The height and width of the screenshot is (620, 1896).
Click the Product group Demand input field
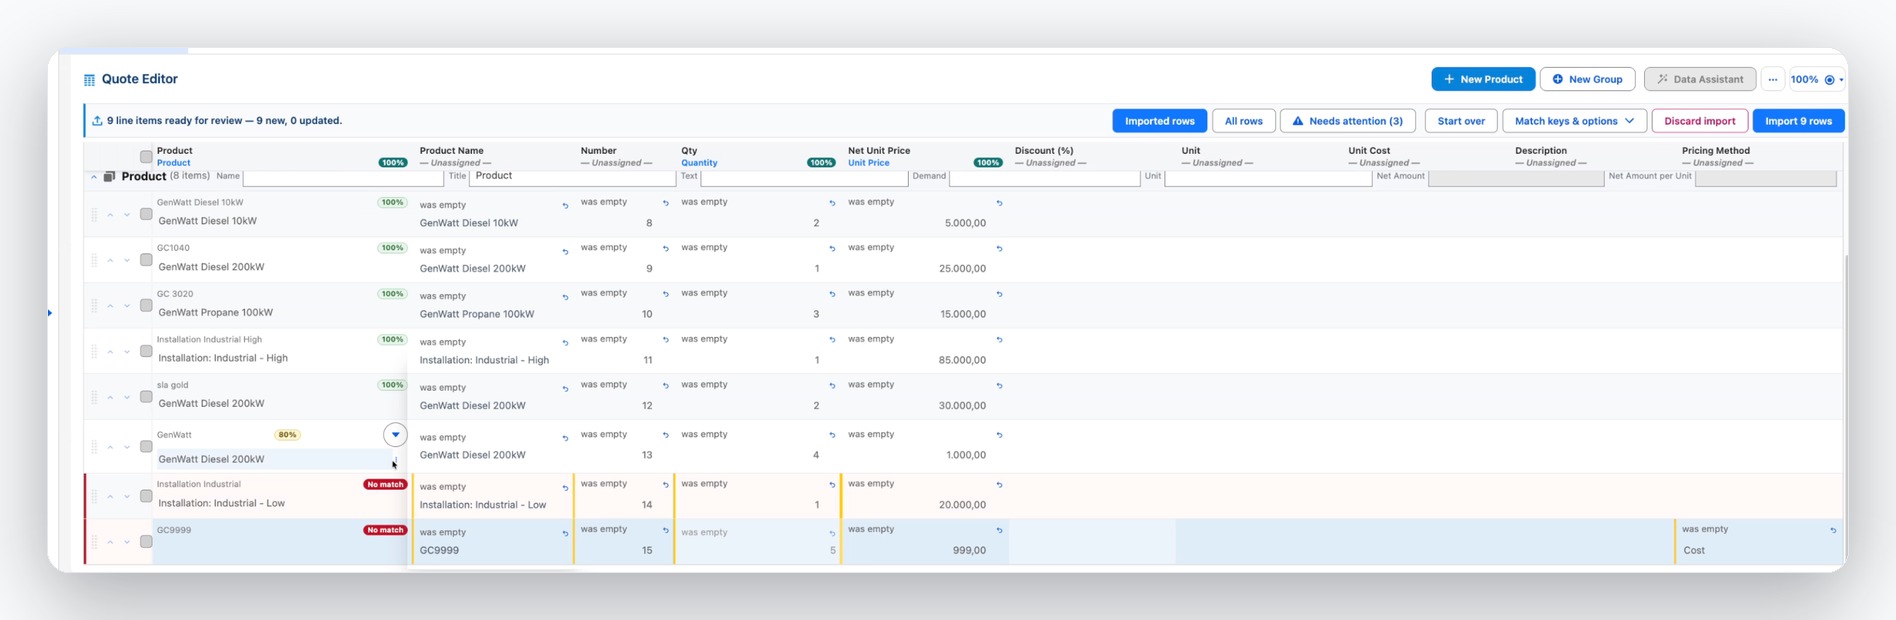click(1044, 177)
